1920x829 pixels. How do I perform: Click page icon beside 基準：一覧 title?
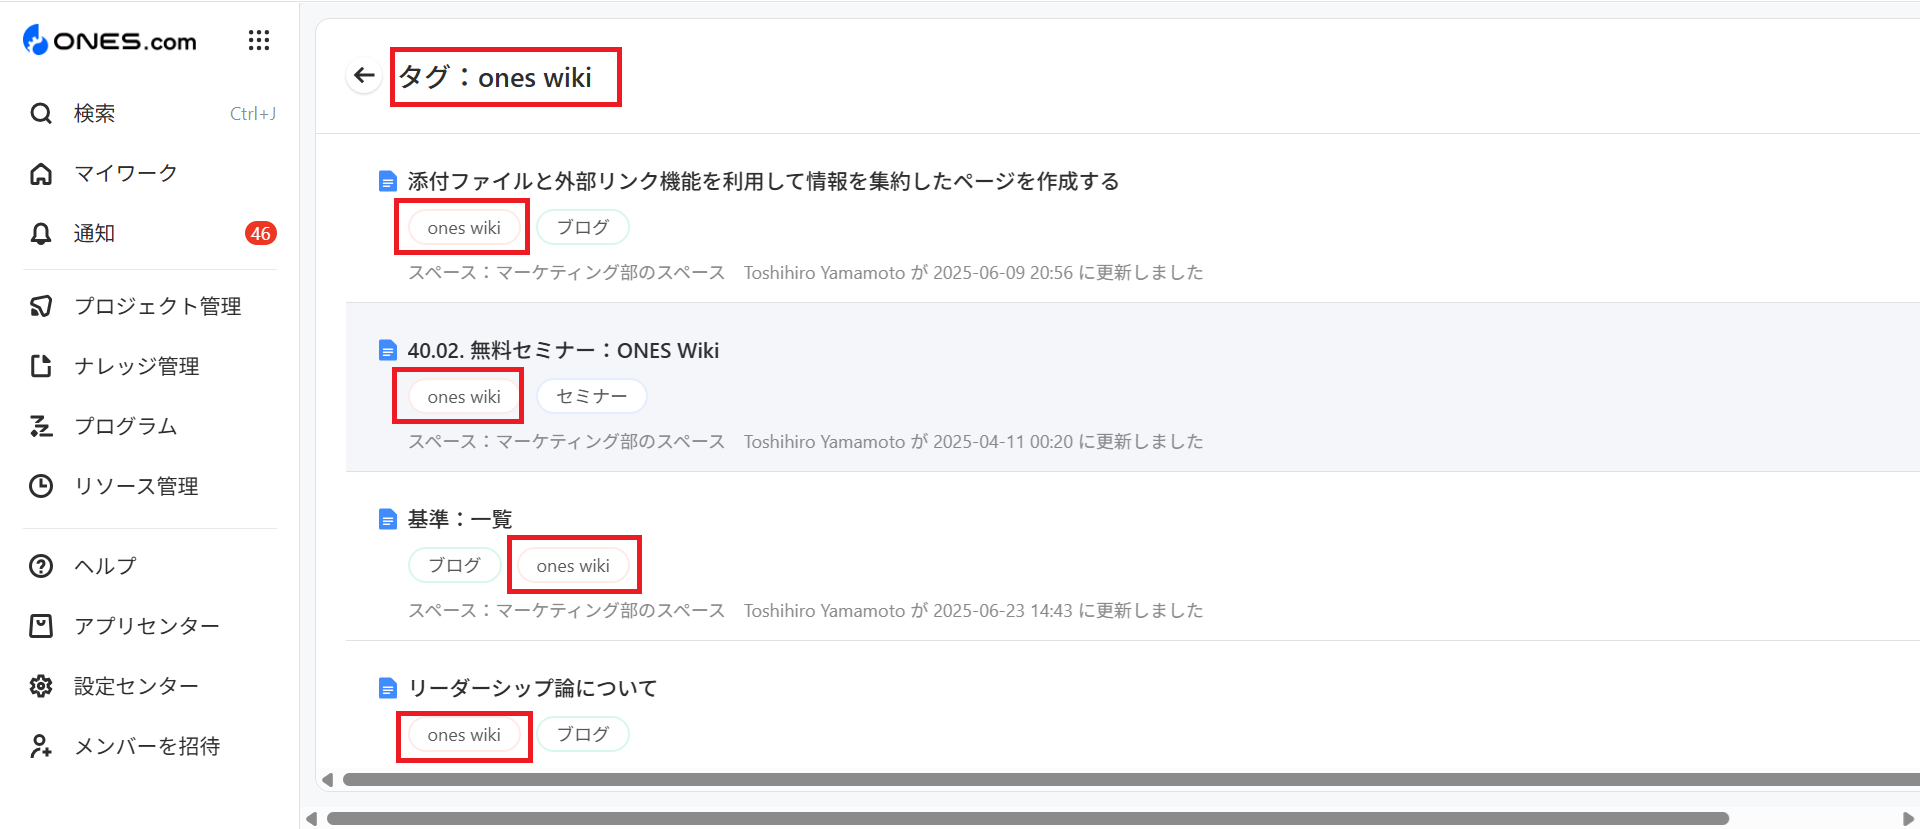coord(388,519)
